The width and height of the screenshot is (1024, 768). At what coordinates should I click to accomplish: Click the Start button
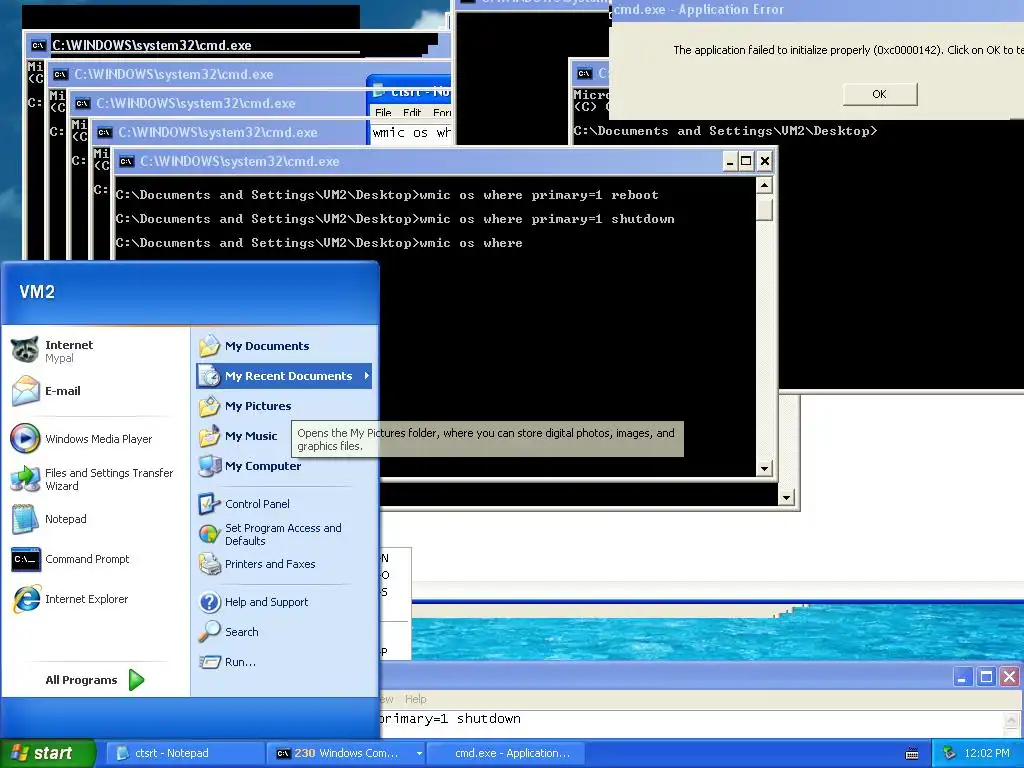tap(47, 753)
